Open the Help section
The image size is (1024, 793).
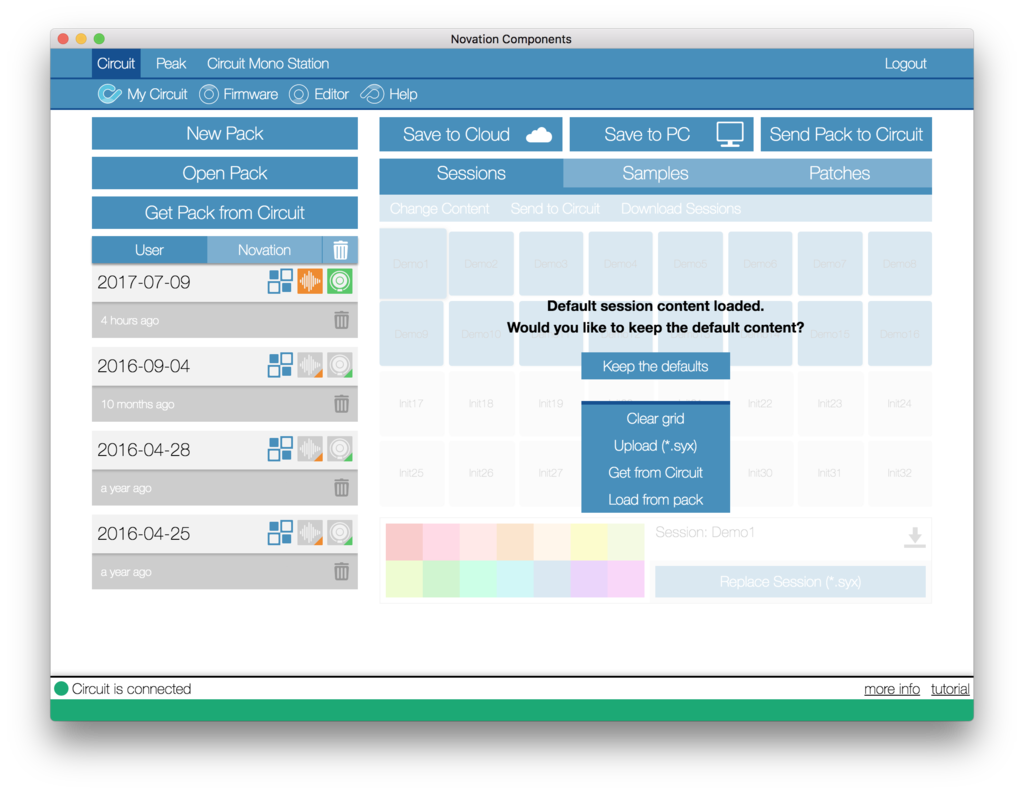click(389, 94)
